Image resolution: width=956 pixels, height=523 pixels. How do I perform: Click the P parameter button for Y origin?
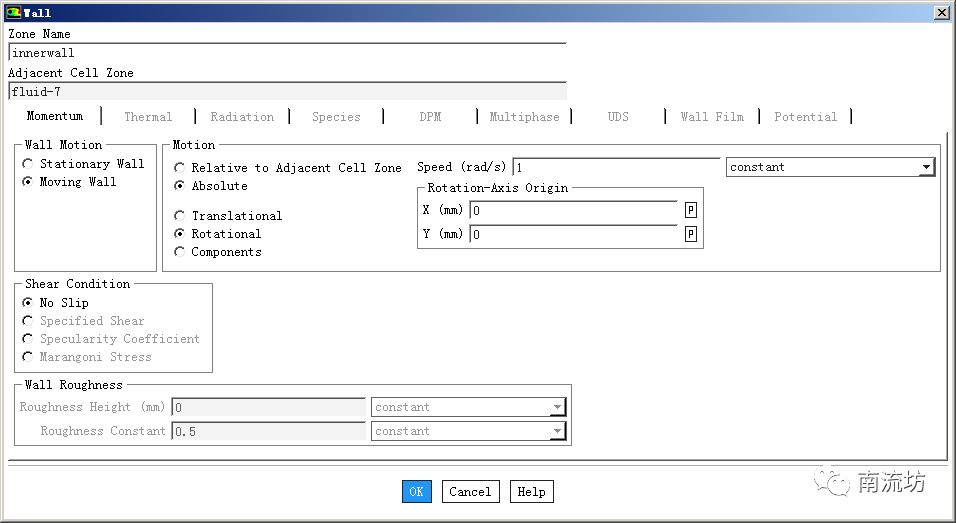pos(690,234)
